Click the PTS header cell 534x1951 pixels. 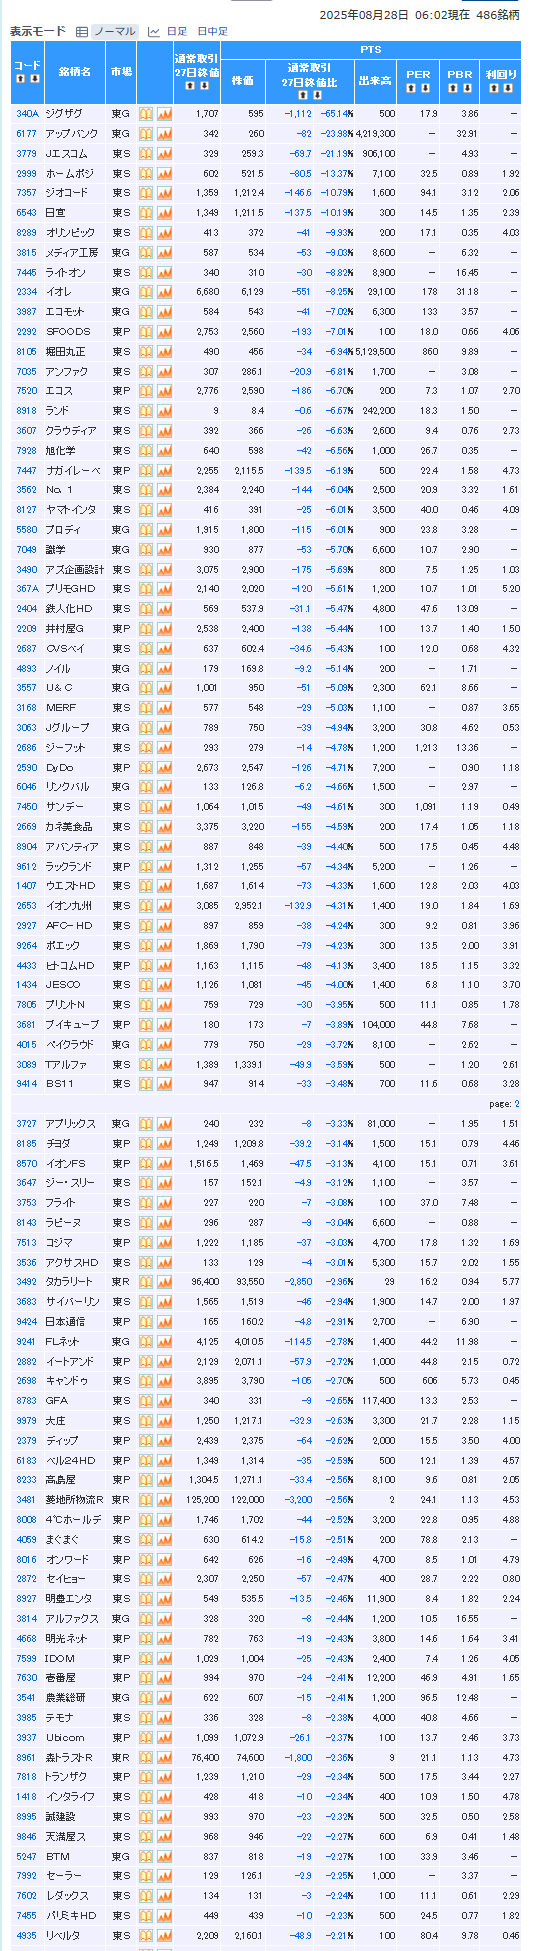[x=371, y=50]
